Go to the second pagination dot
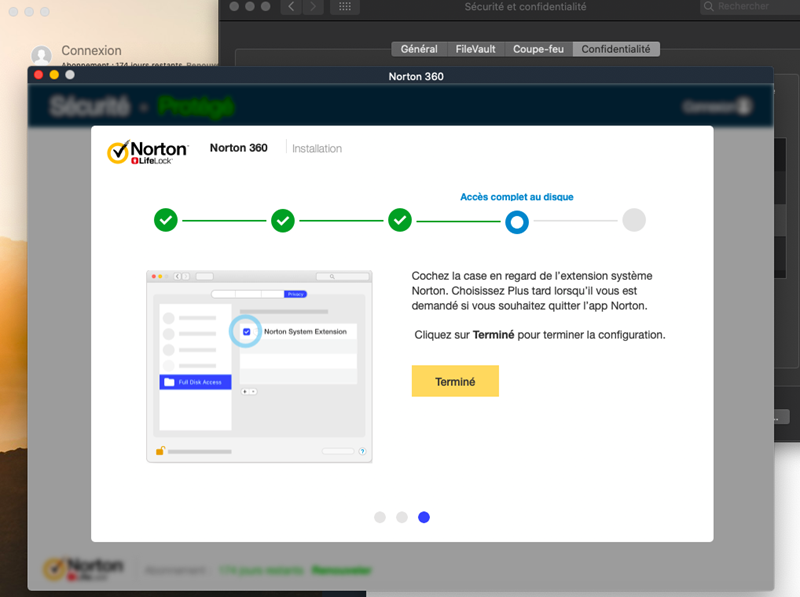Viewport: 800px width, 597px height. [x=402, y=517]
